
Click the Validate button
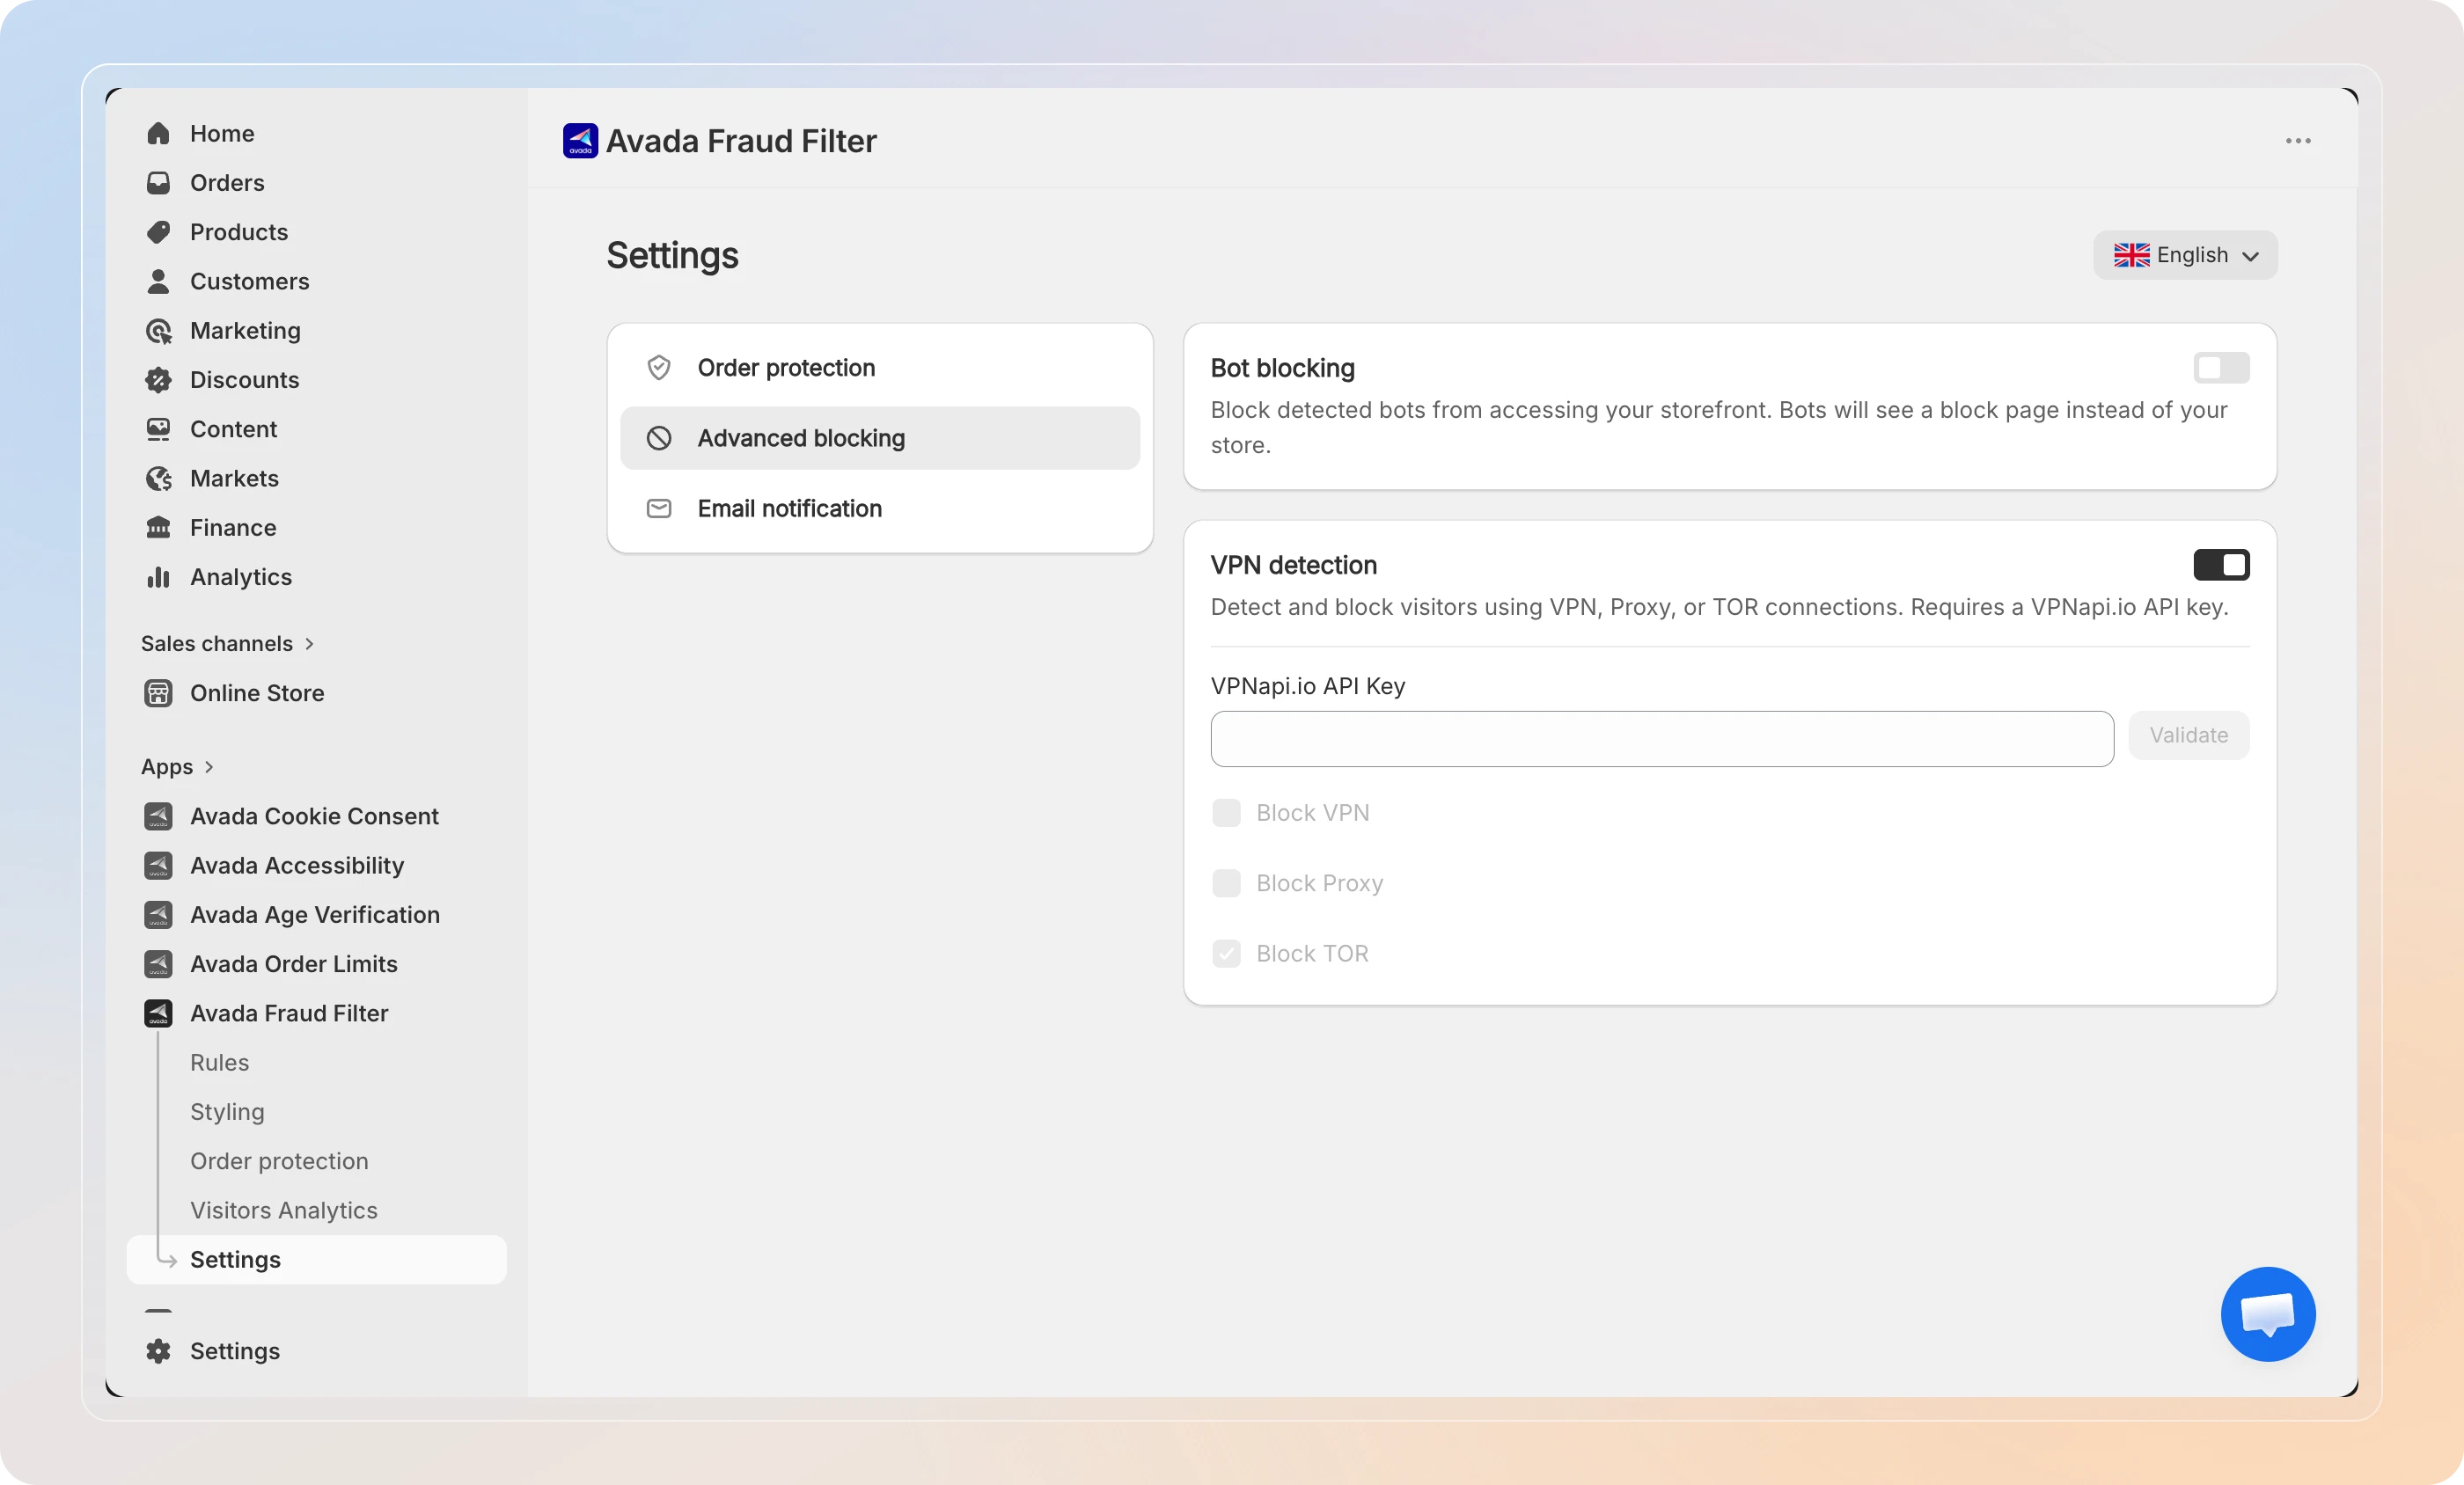point(2189,735)
